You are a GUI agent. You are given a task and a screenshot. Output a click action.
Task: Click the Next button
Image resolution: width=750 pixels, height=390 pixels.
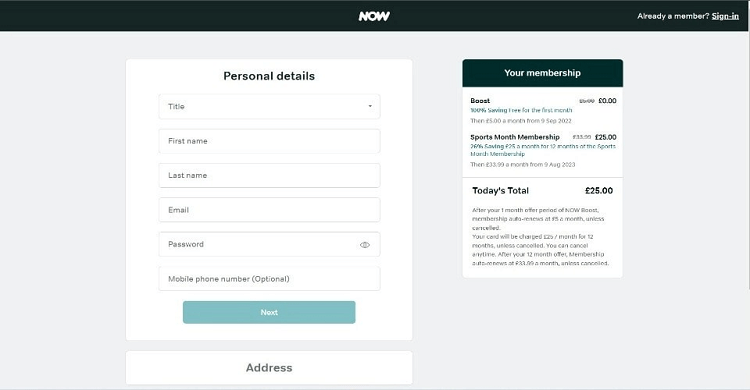(269, 312)
